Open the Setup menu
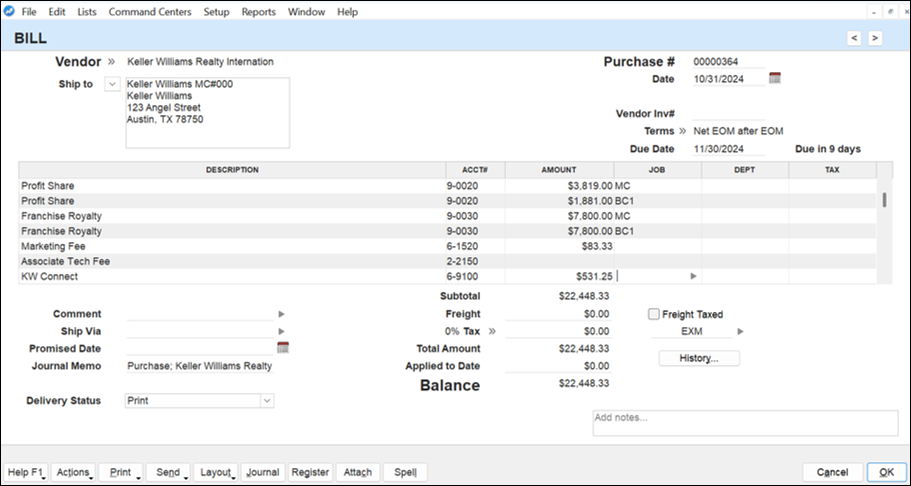Viewport: 911px width, 486px height. coord(217,12)
